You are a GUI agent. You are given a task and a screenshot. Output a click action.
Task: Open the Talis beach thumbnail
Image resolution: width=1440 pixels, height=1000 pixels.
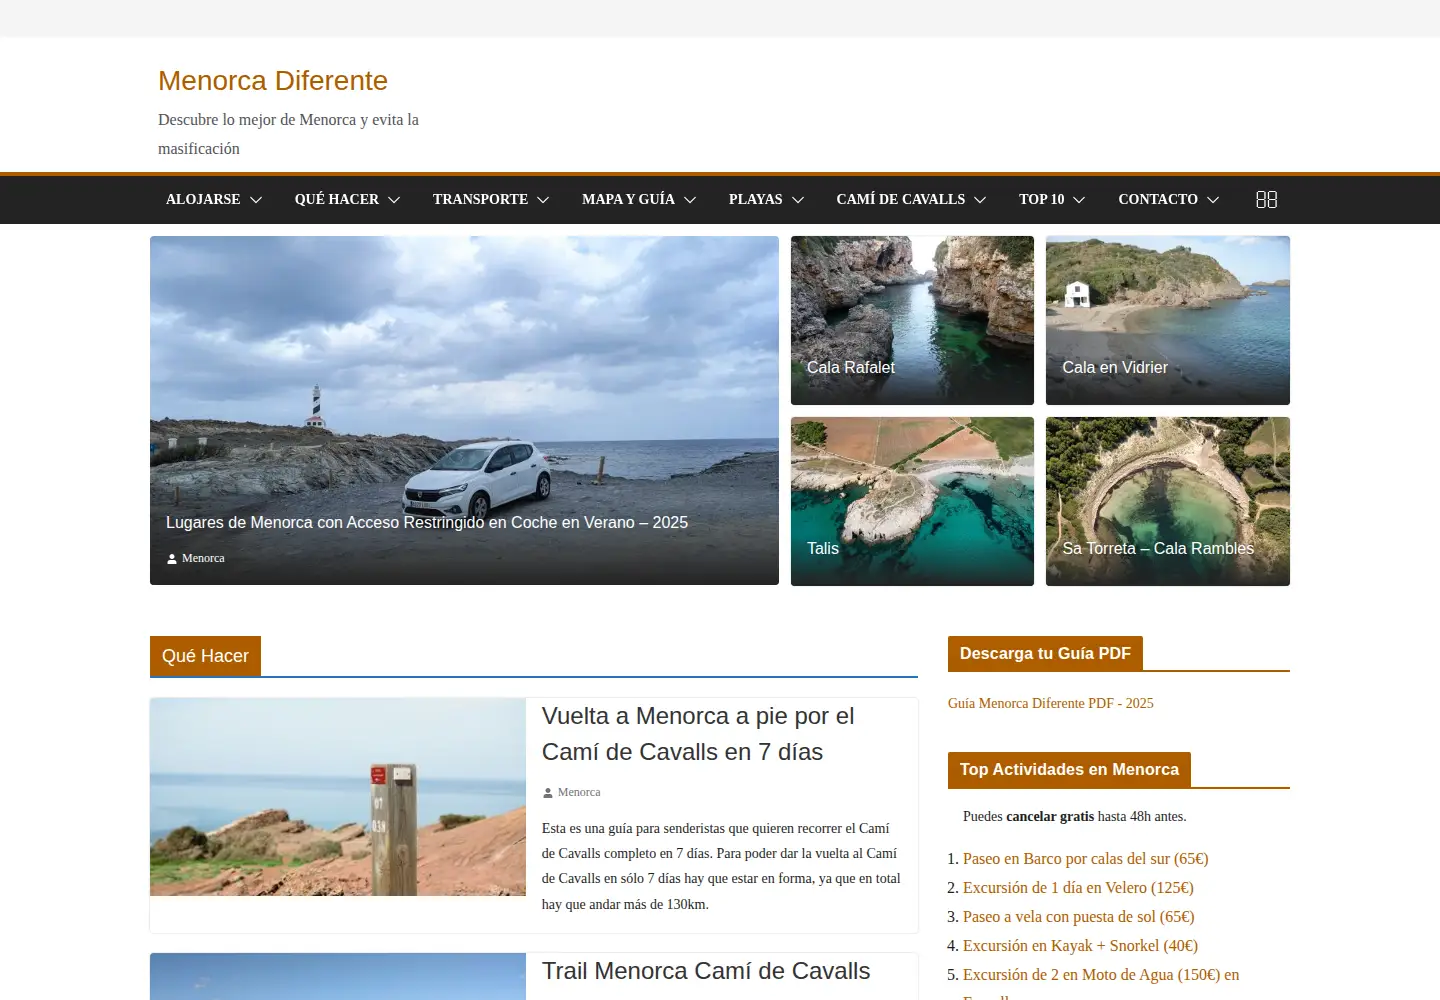(912, 501)
